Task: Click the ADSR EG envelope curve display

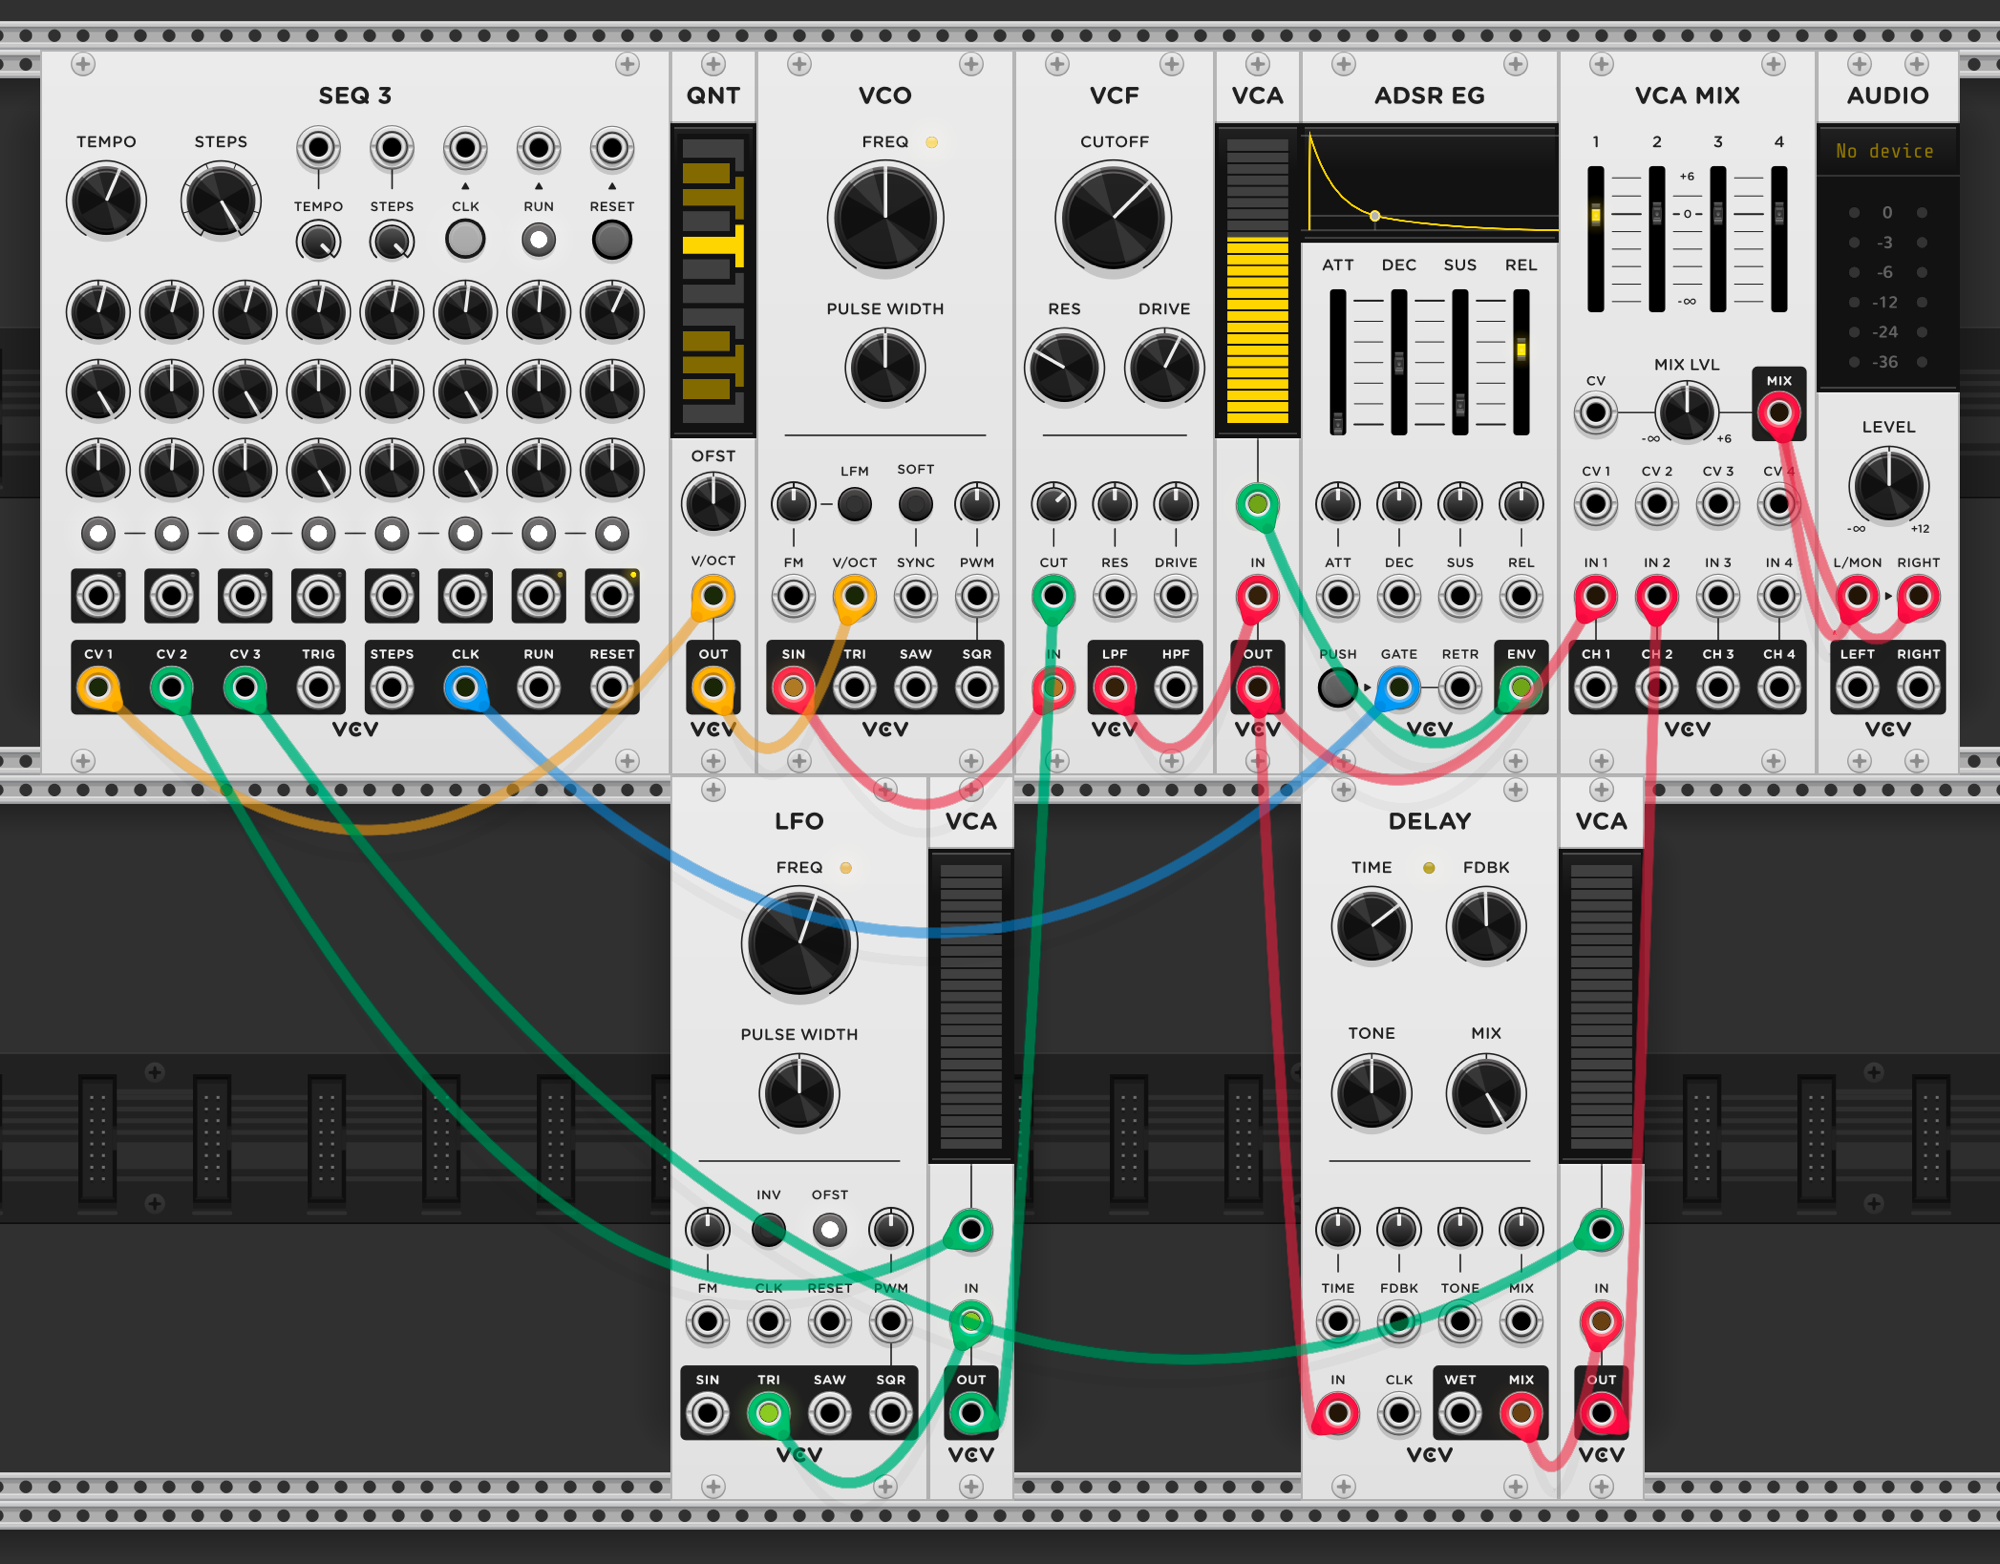Action: click(1432, 180)
